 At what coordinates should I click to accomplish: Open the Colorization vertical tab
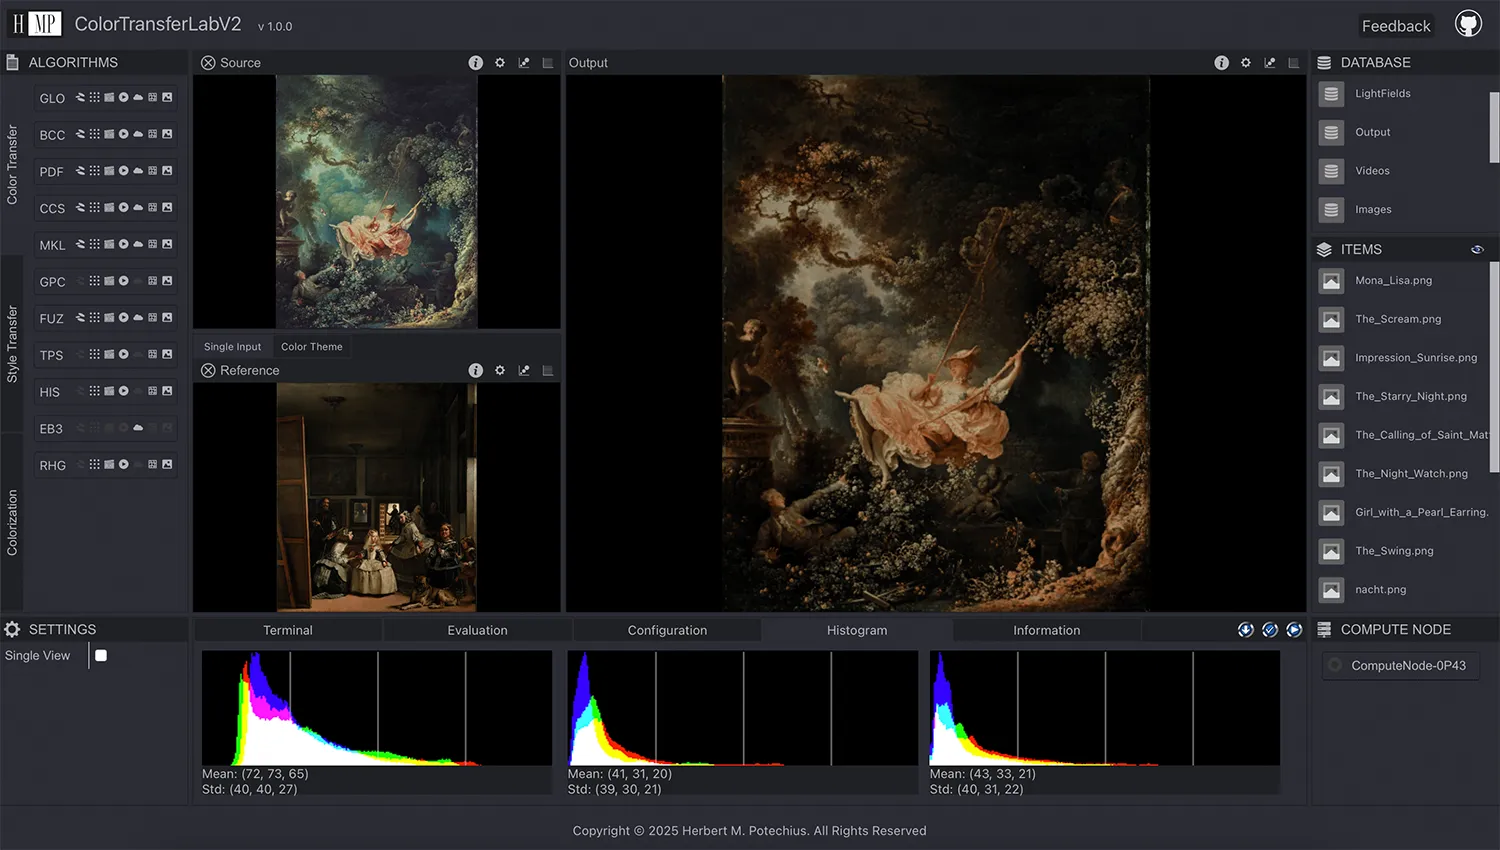(x=12, y=523)
